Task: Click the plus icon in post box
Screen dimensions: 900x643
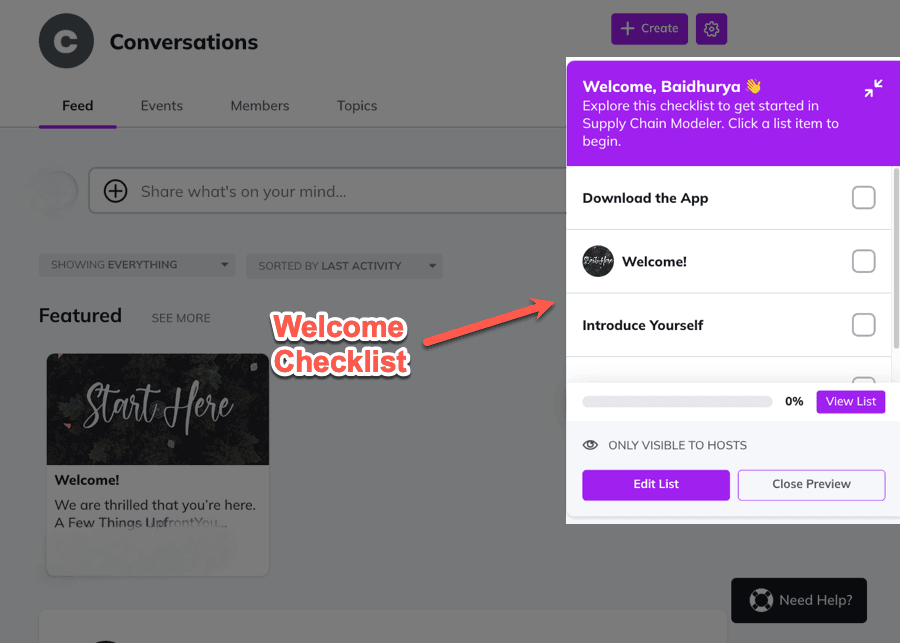Action: (x=116, y=191)
